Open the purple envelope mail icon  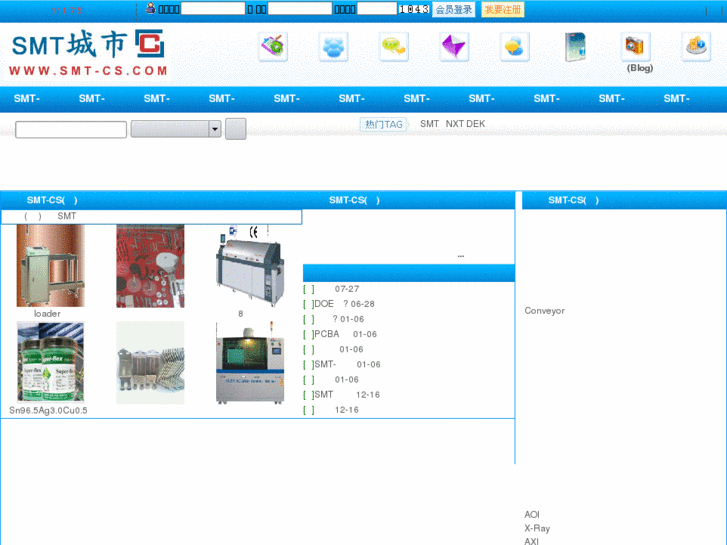[454, 46]
